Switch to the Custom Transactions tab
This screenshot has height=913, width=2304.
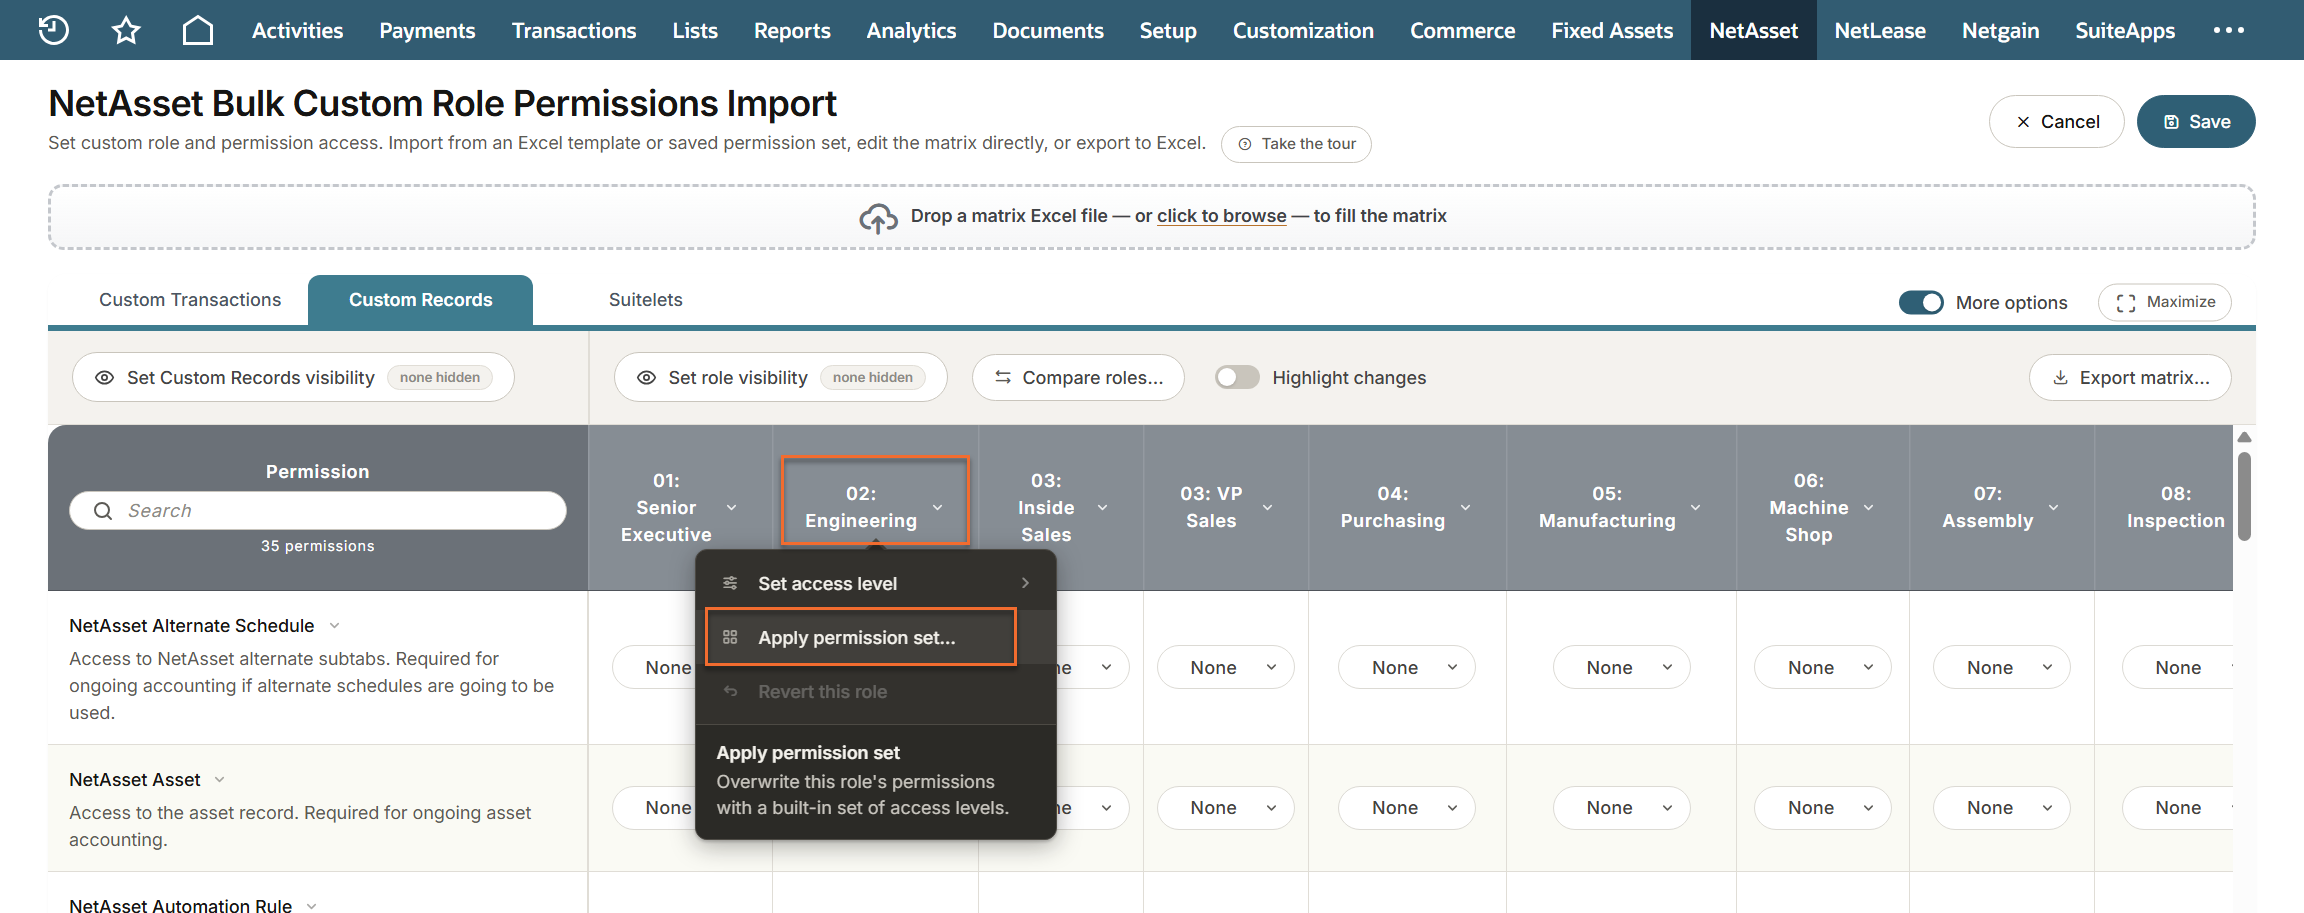coord(190,300)
